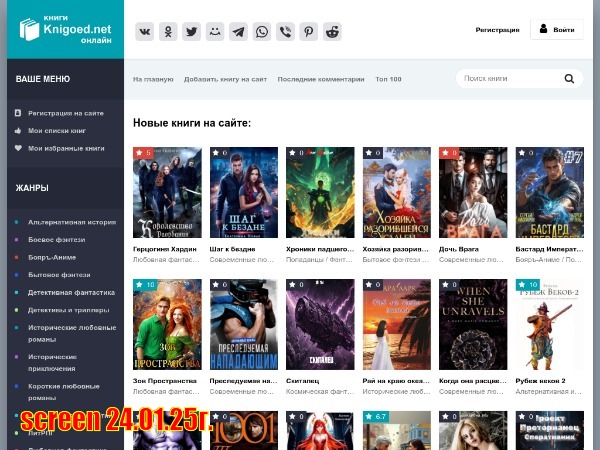Click Бояръ-Аниме genre under Бастард Императора
600x450 pixels.
coord(538,259)
